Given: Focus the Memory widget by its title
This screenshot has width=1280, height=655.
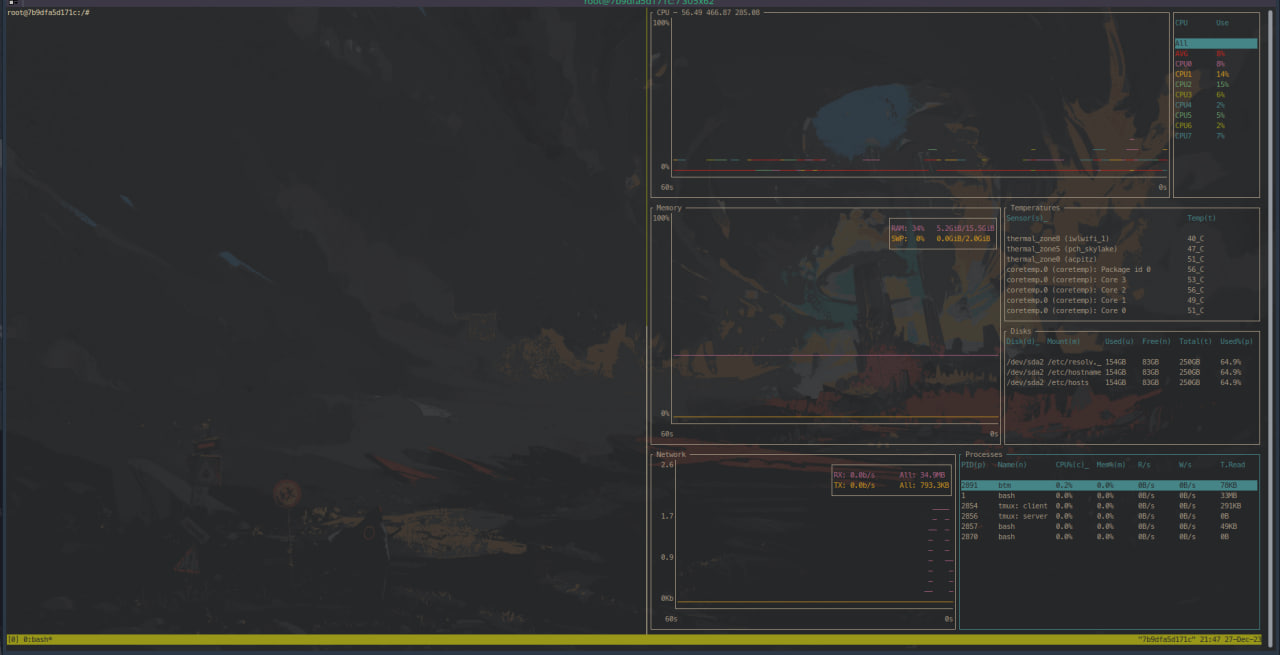Looking at the screenshot, I should (x=669, y=208).
